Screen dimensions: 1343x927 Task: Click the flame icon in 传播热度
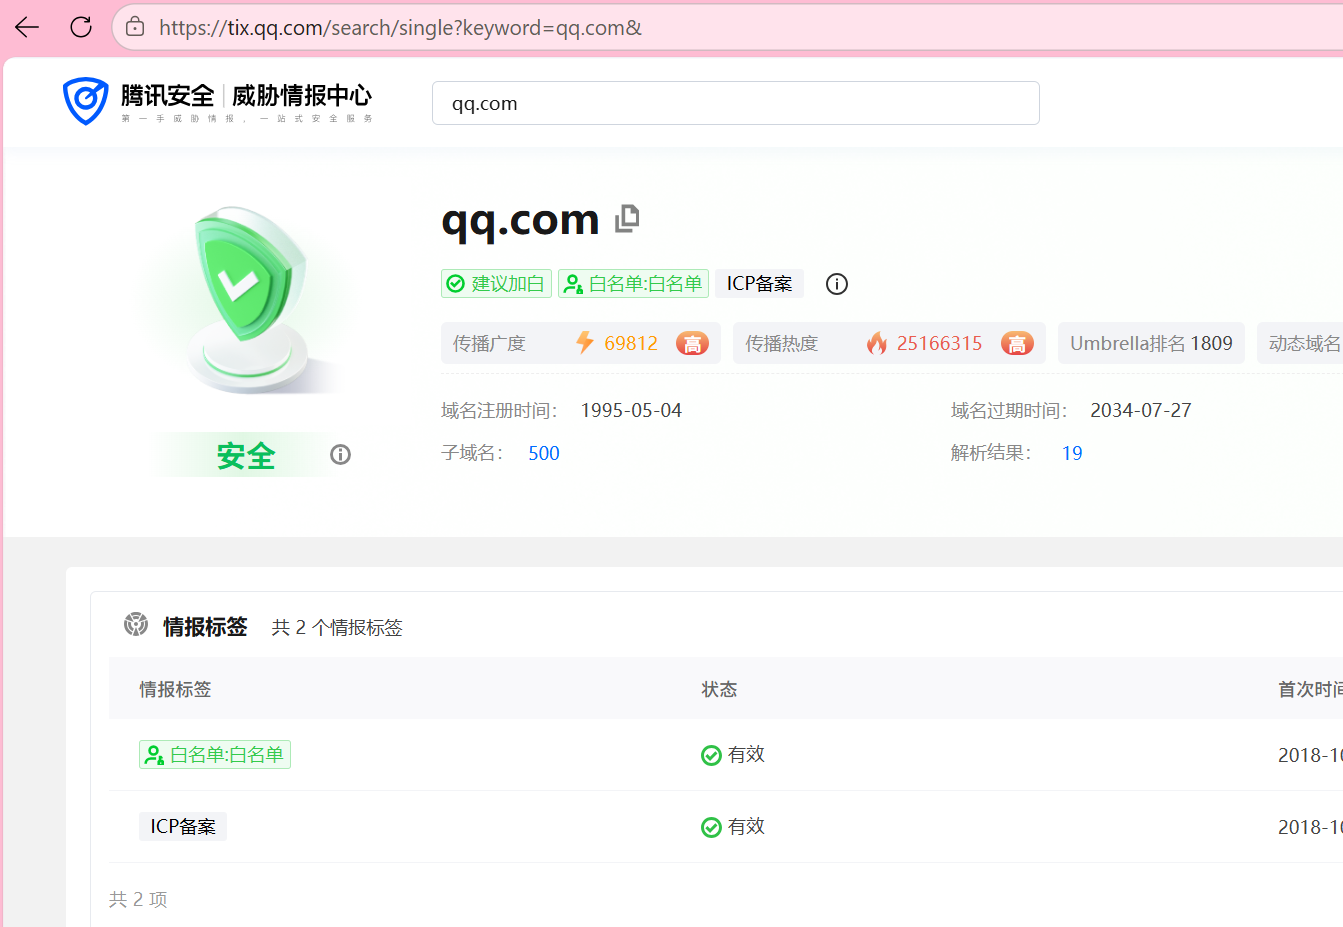(877, 343)
